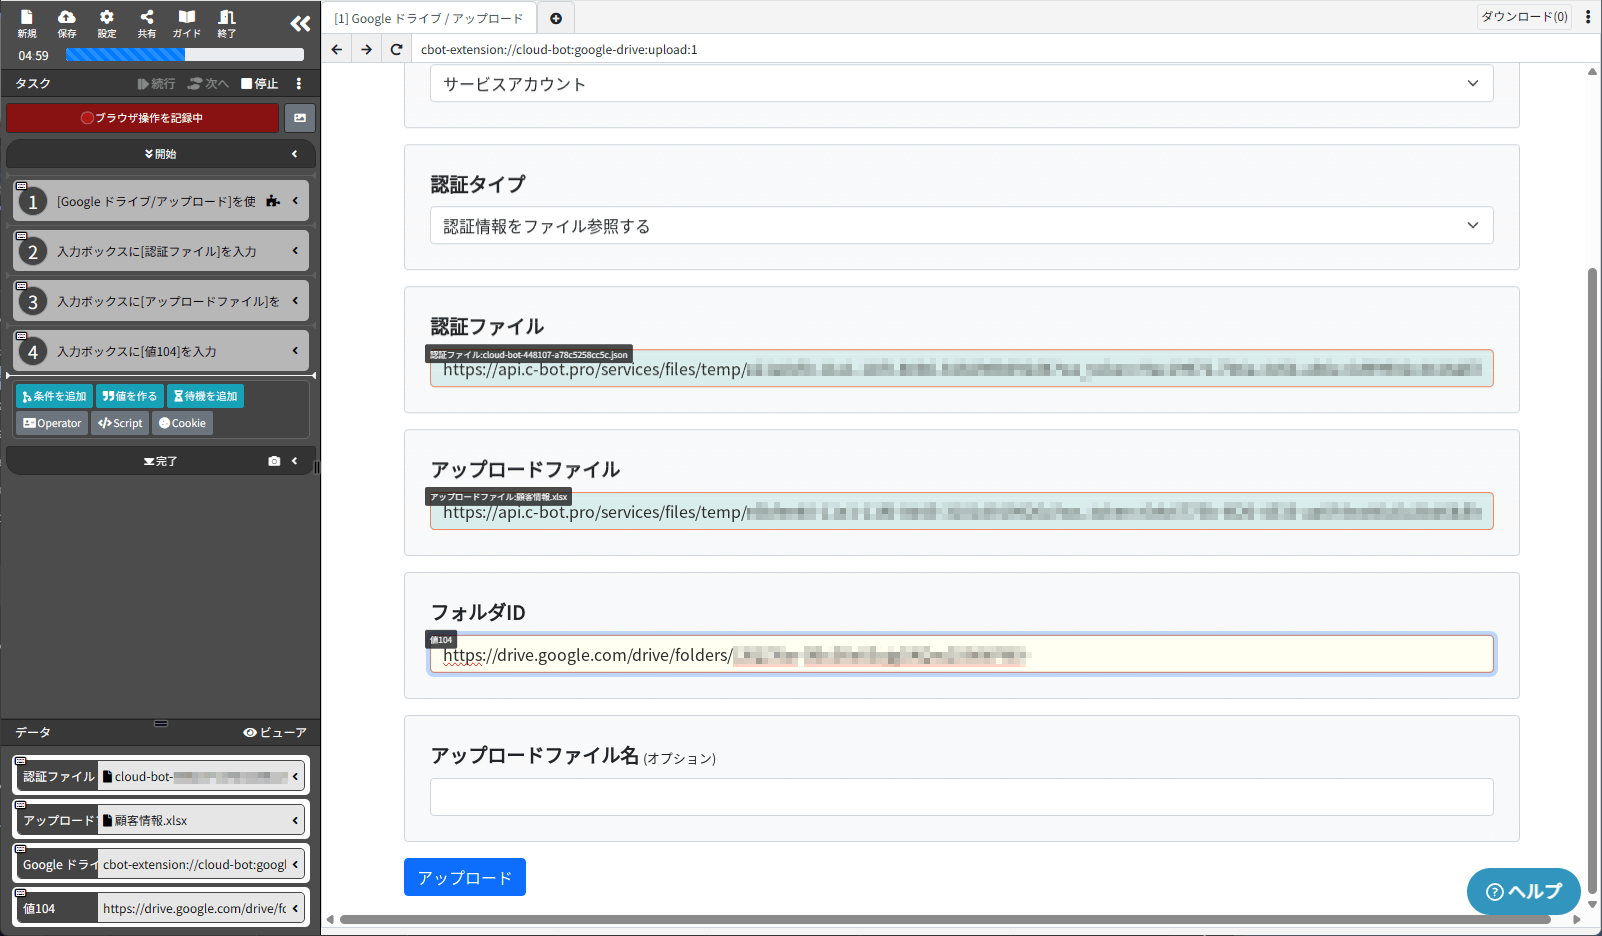Click the 終了 (exit) icon
Screen dimensions: 1602x936
[x=227, y=23]
